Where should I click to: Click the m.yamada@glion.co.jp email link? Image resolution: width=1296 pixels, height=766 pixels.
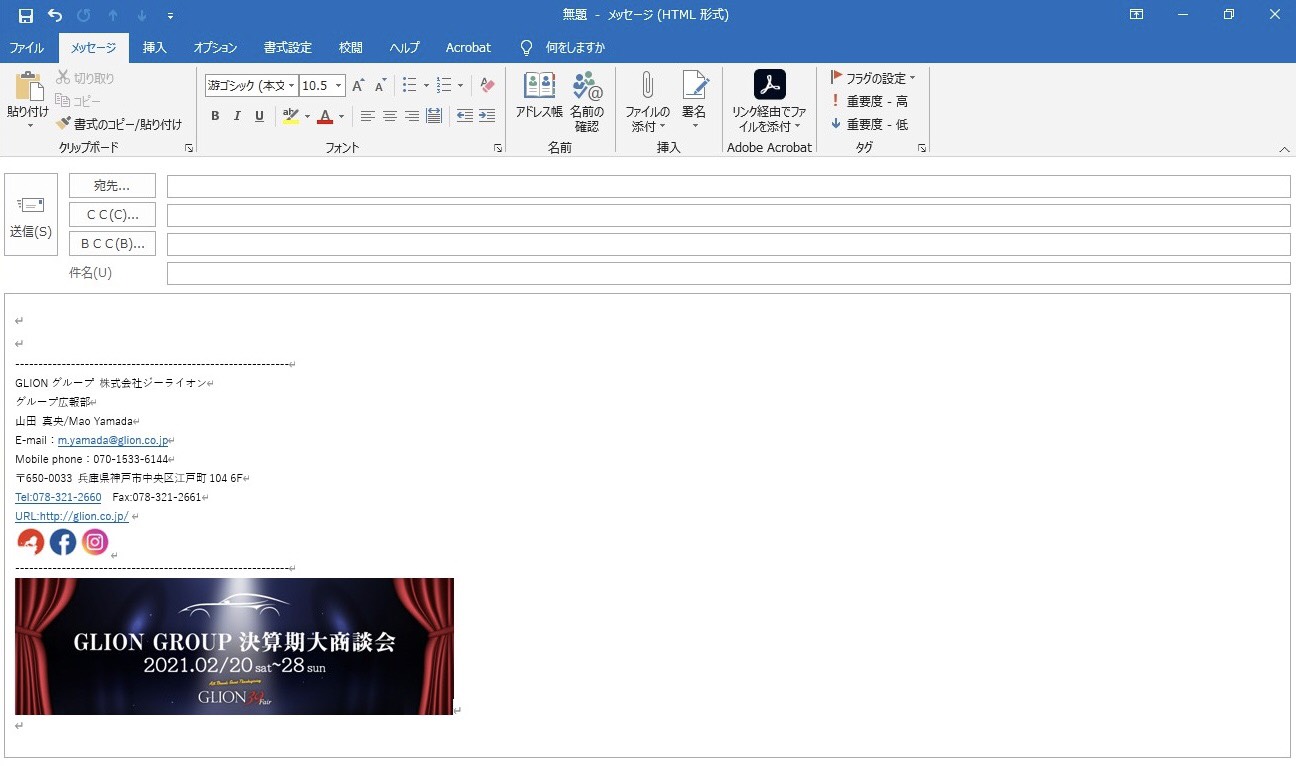click(x=114, y=440)
